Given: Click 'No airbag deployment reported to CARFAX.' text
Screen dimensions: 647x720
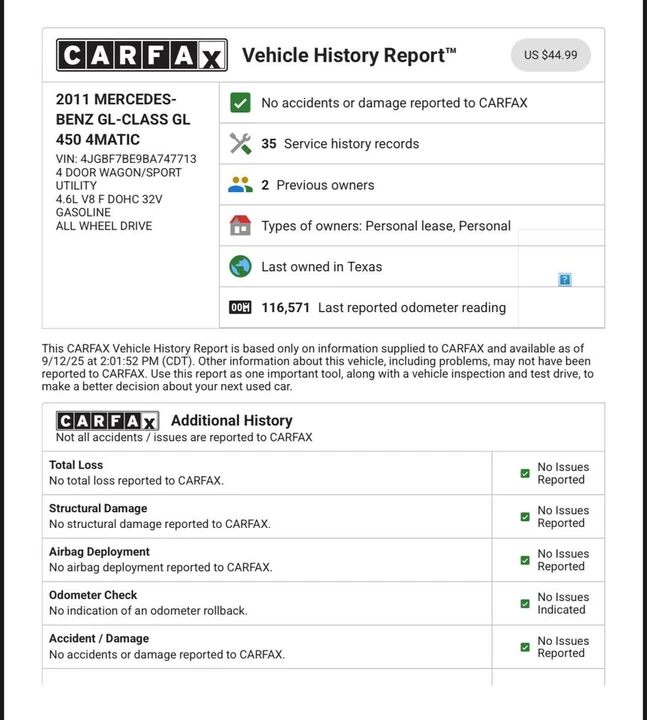Looking at the screenshot, I should click(x=161, y=567).
